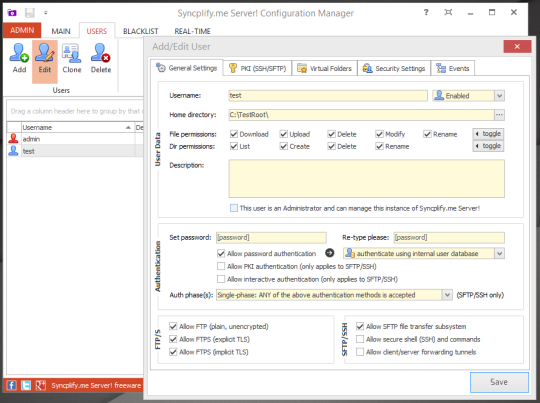Toggle the file Rename permission checkbox
Viewport: 540px width, 403px height.
click(x=427, y=134)
